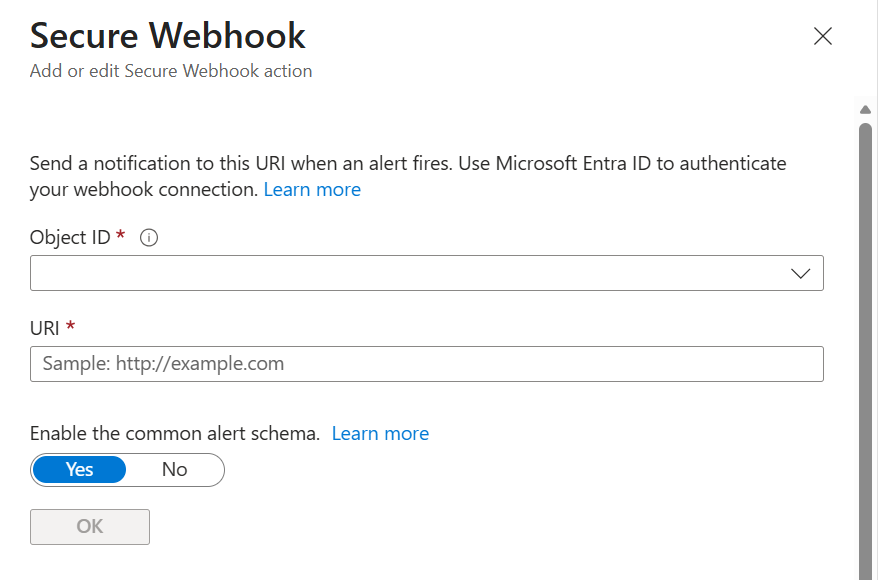Viewport: 882px width, 580px height.
Task: Close the Secure Webhook panel
Action: (822, 37)
